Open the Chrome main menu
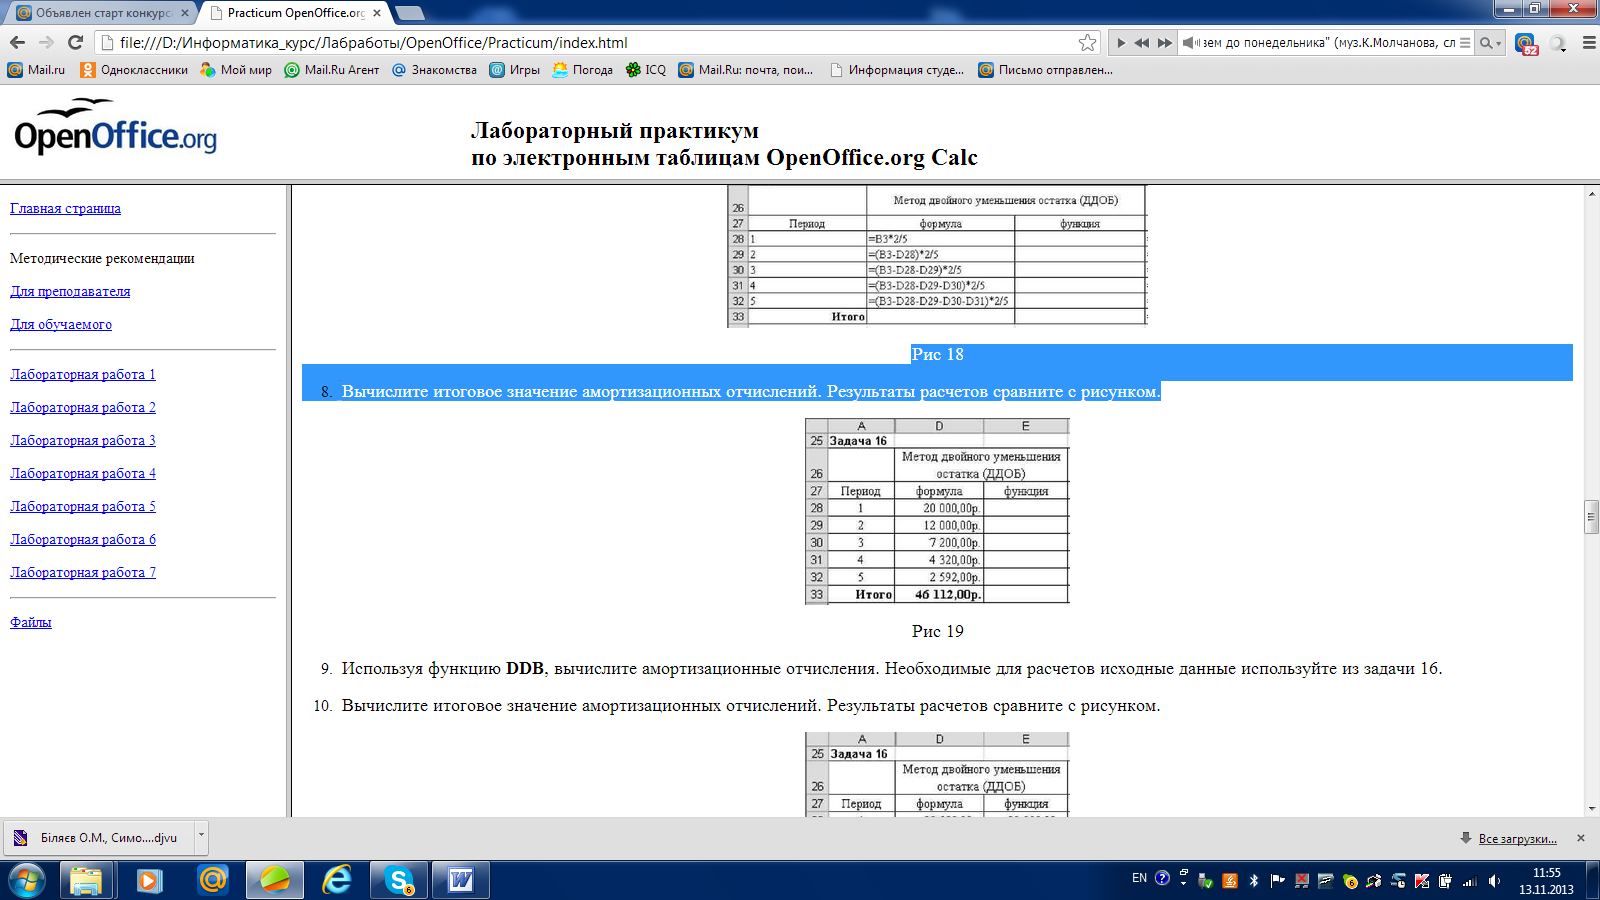1600x900 pixels. [x=1589, y=43]
